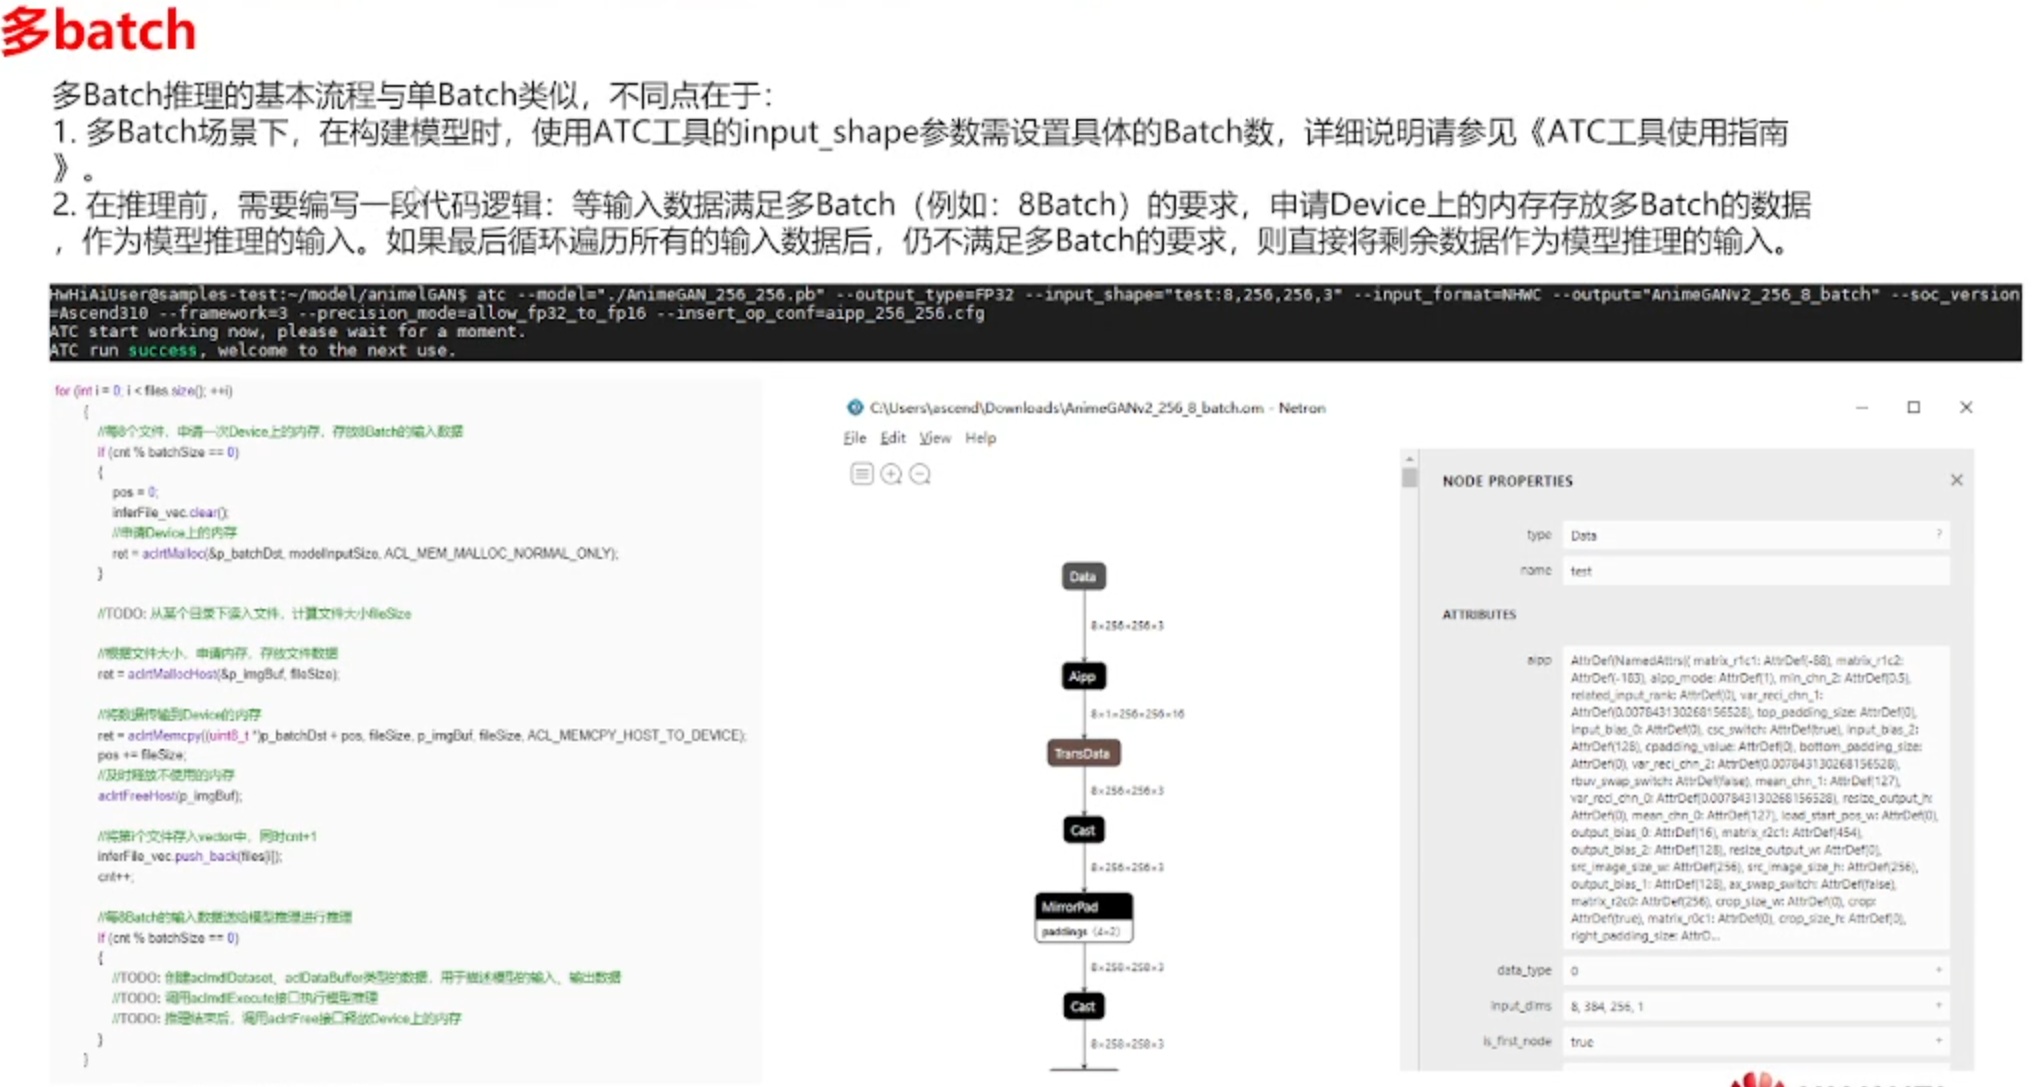This screenshot has width=2036, height=1087.
Task: Expand the data_type attribute plus icon
Action: point(1939,970)
